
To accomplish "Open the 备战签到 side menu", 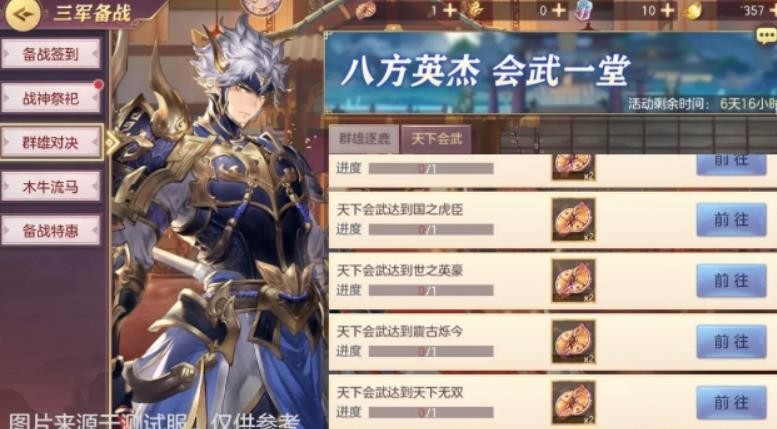I will tap(51, 54).
